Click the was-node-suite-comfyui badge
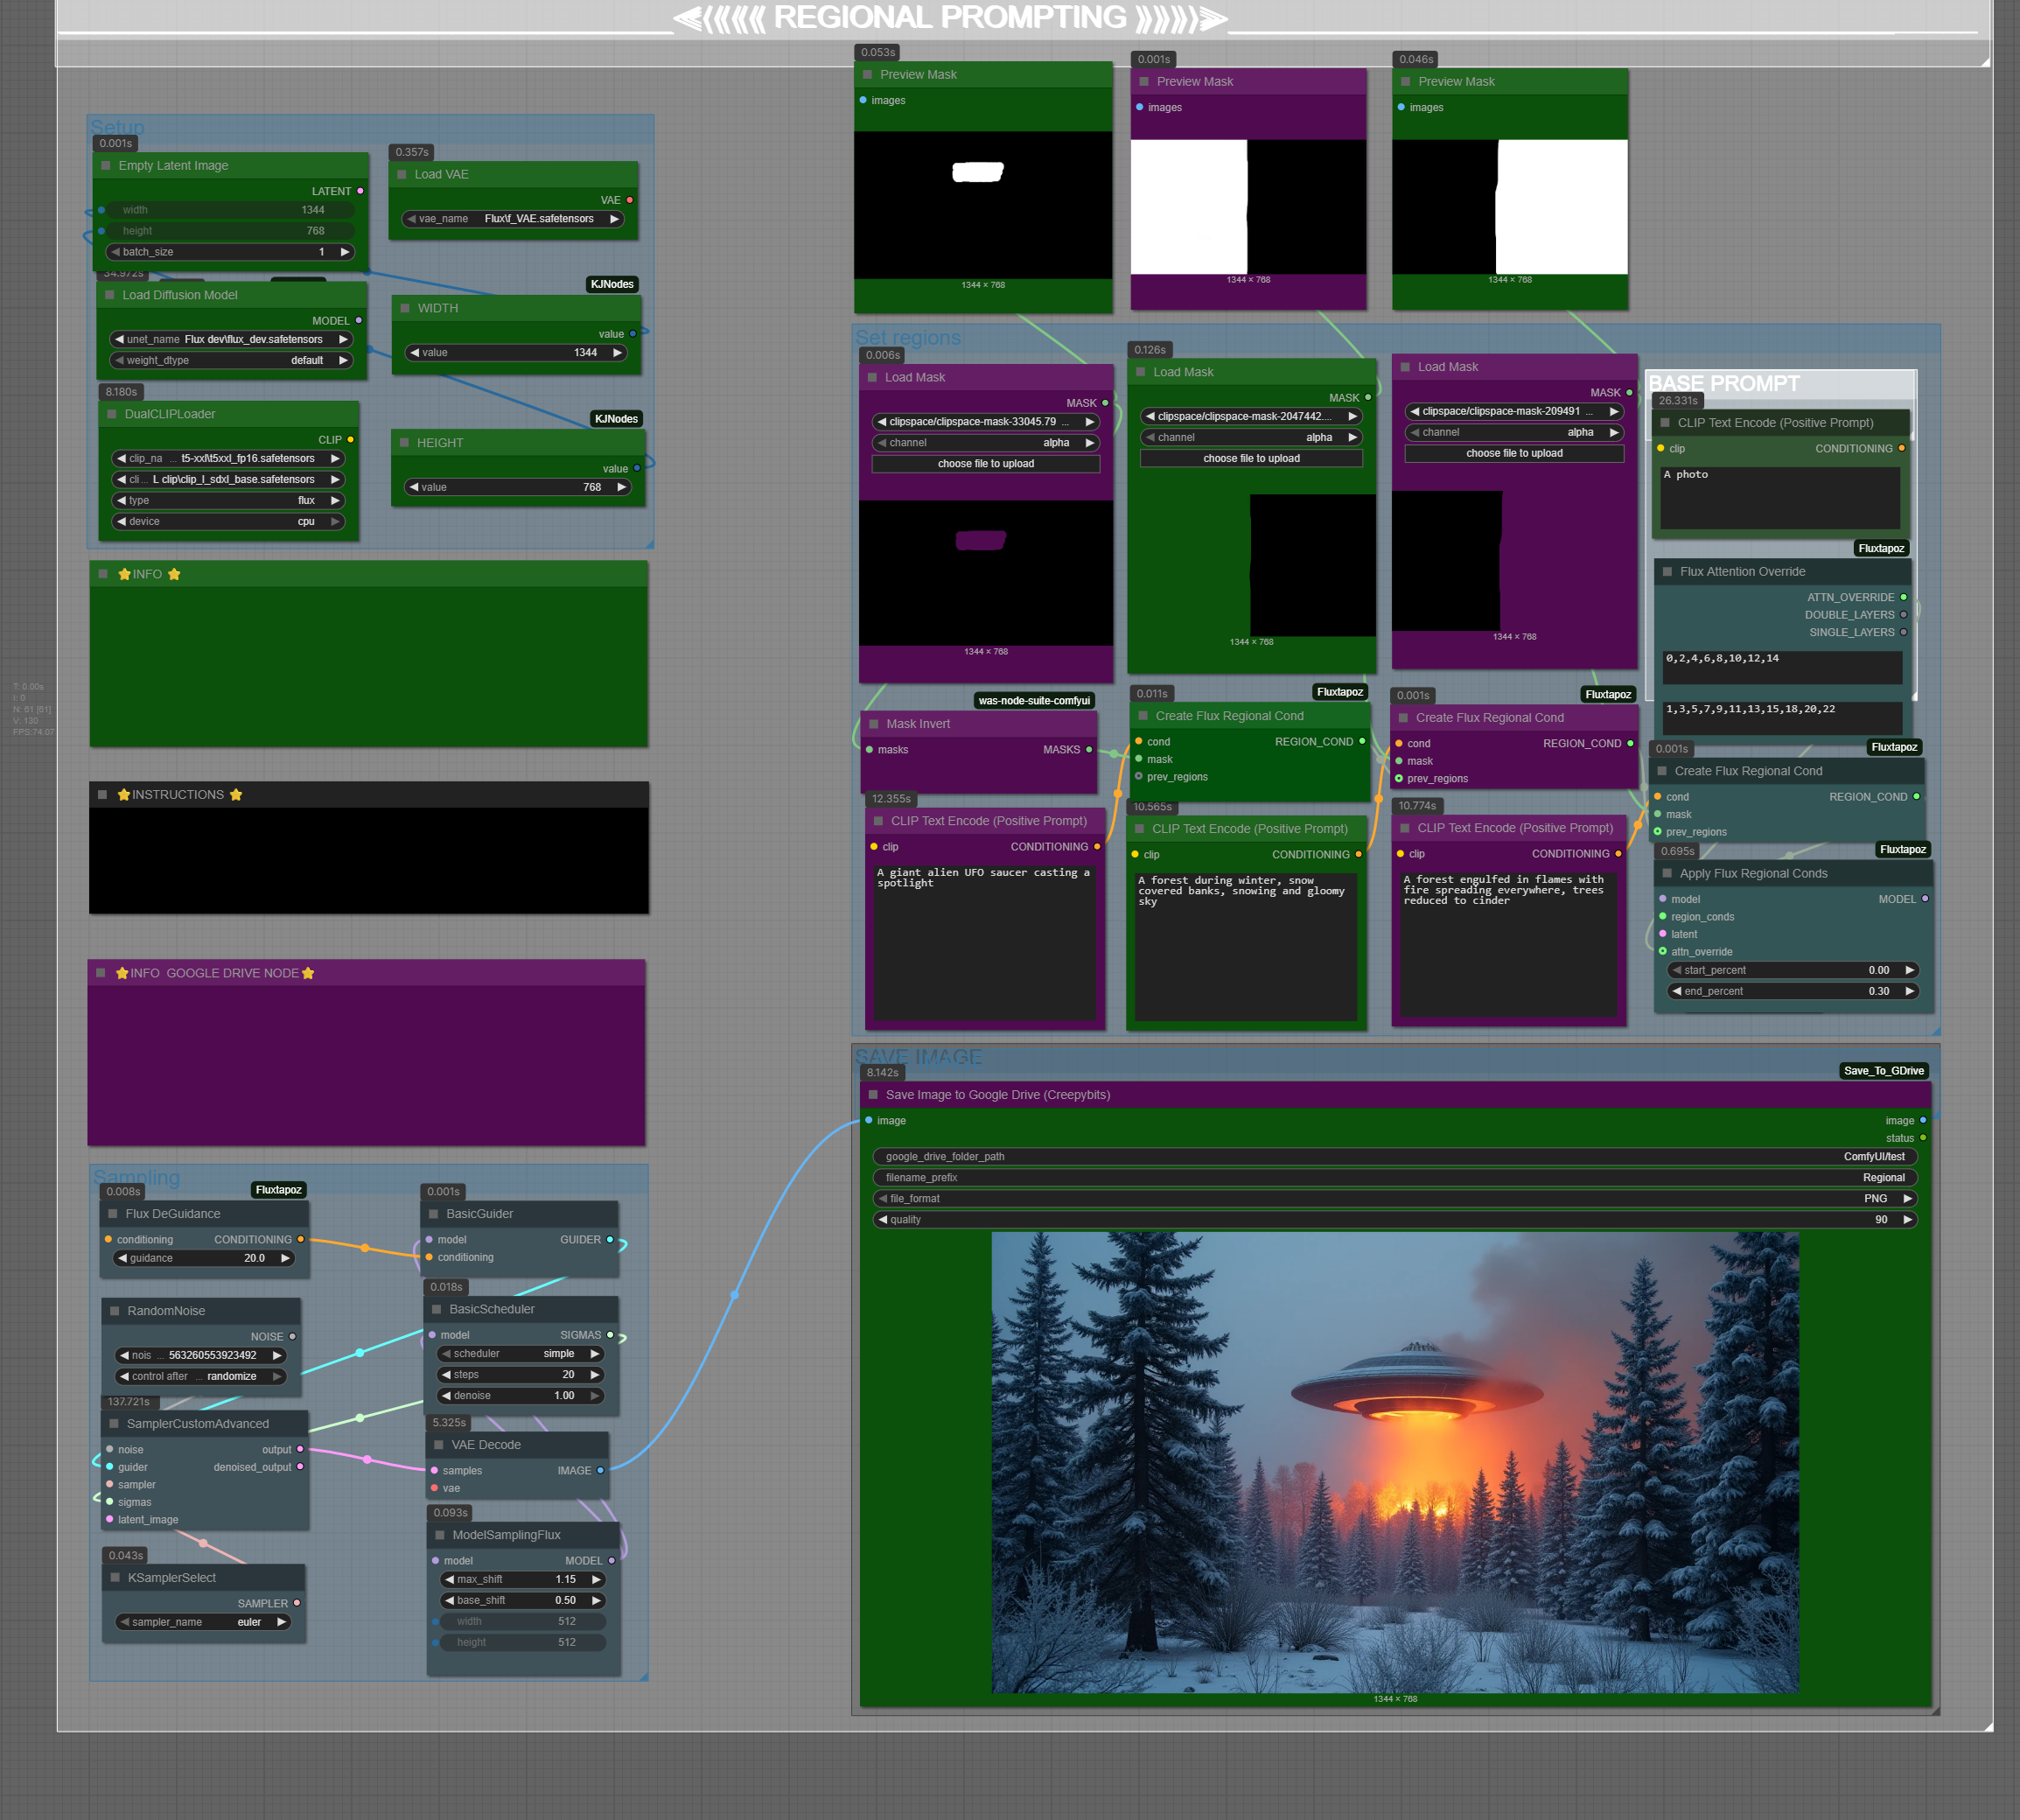This screenshot has height=1820, width=2020. [x=1034, y=701]
